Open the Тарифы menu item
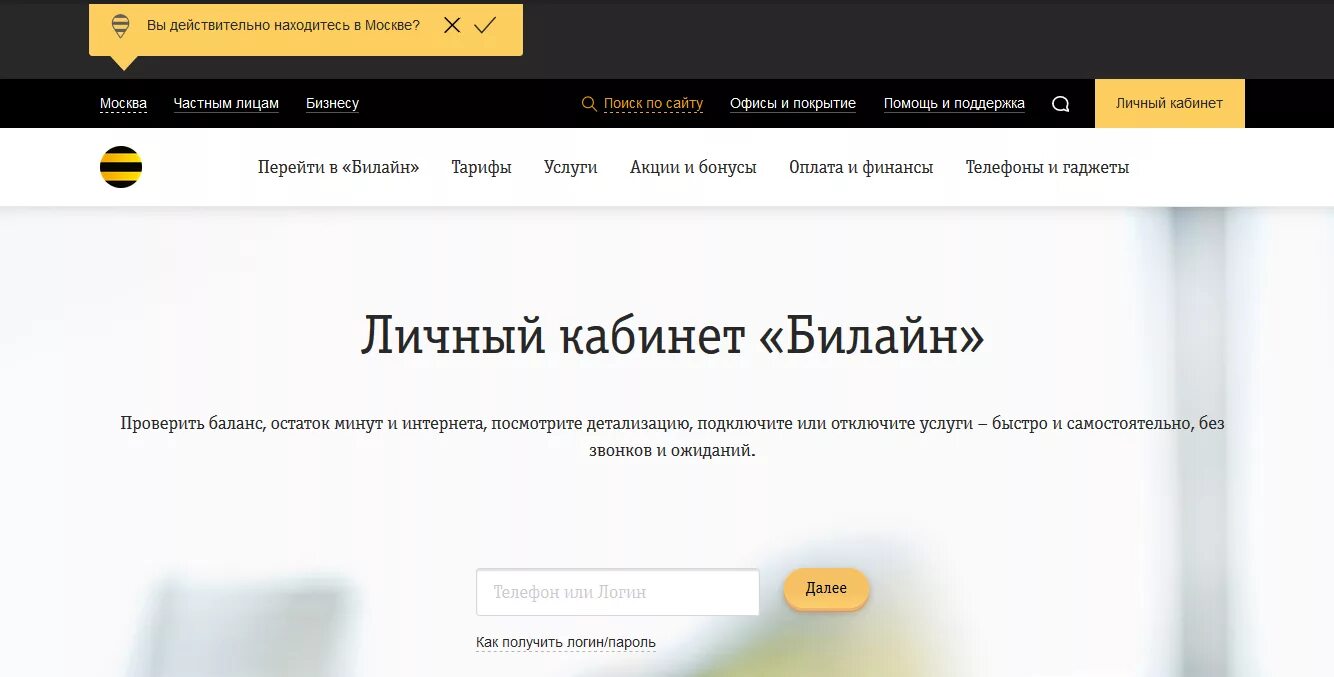1334x677 pixels. (x=481, y=167)
